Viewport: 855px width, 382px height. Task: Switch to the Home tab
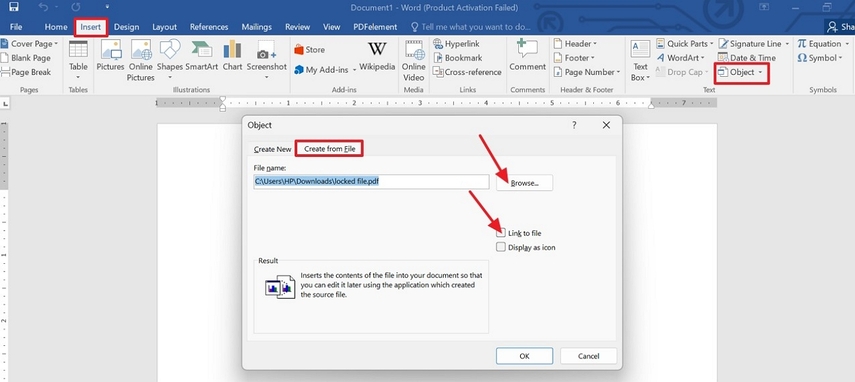pyautogui.click(x=56, y=27)
